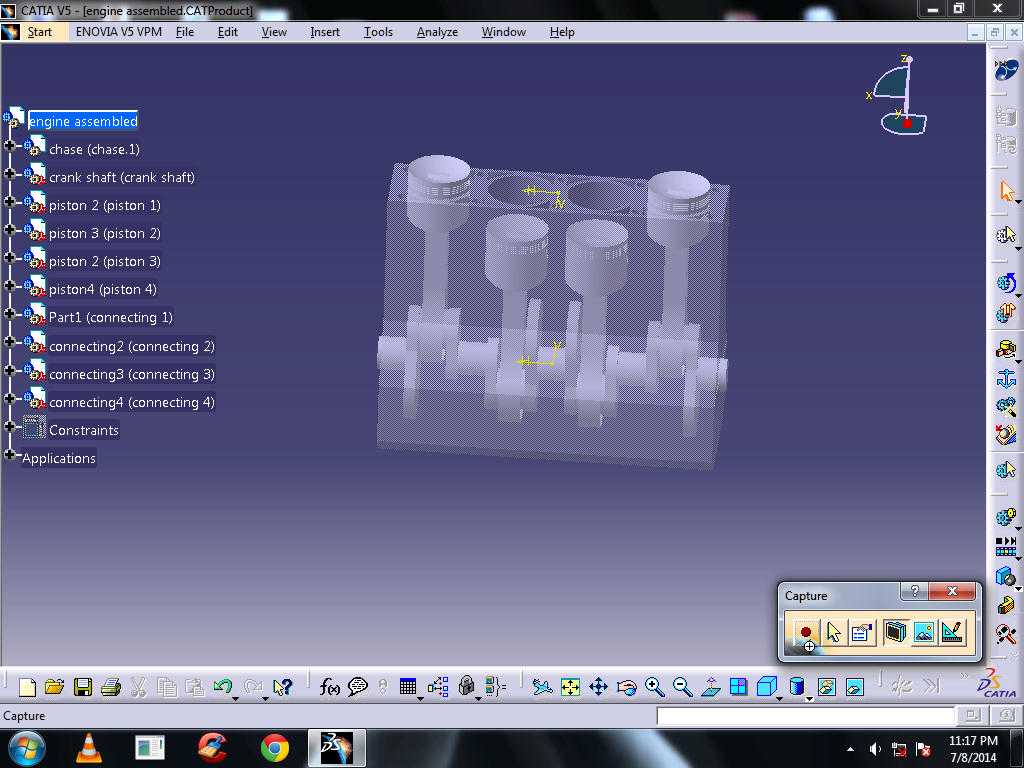Open the Formula f(x) tool
This screenshot has width=1024, height=768.
(x=329, y=687)
